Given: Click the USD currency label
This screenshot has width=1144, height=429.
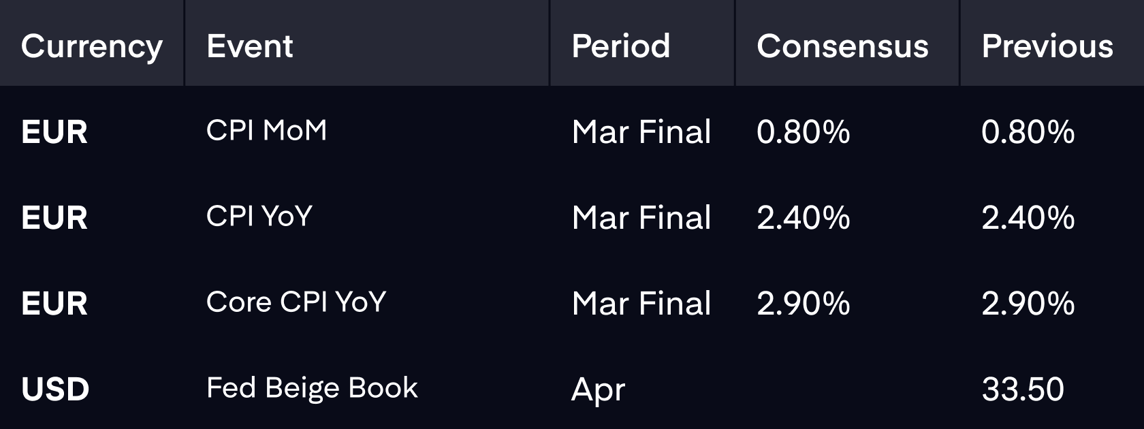Looking at the screenshot, I should pyautogui.click(x=55, y=389).
